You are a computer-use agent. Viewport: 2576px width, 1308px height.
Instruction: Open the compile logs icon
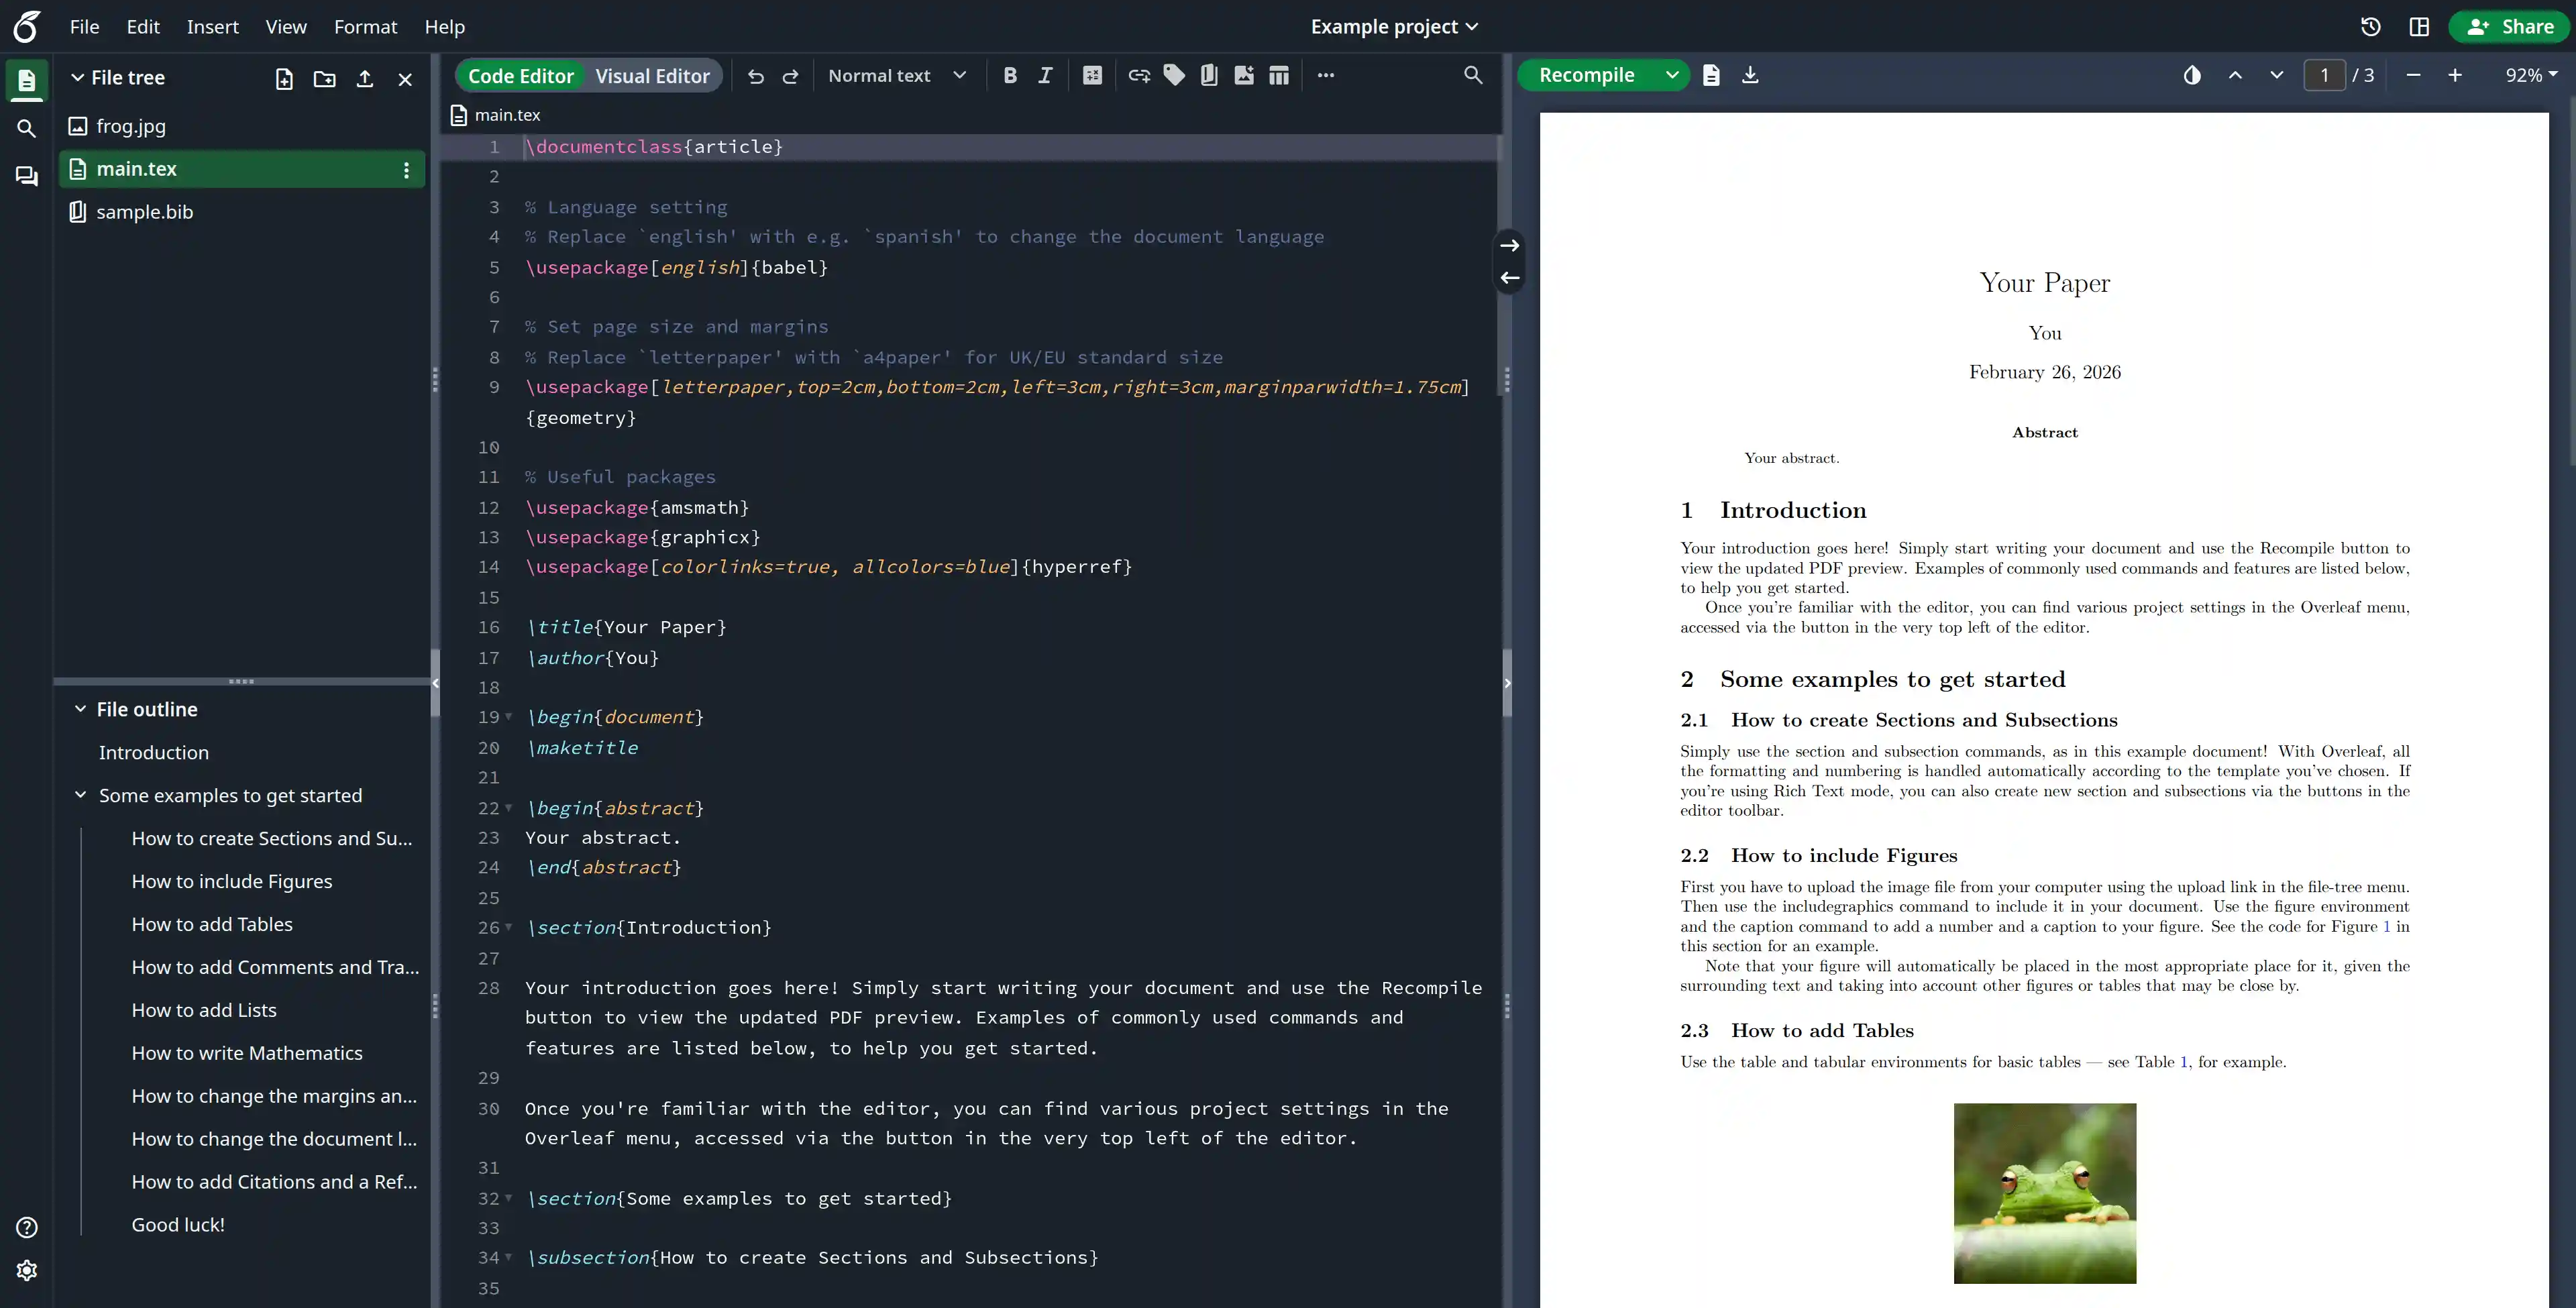[1710, 75]
